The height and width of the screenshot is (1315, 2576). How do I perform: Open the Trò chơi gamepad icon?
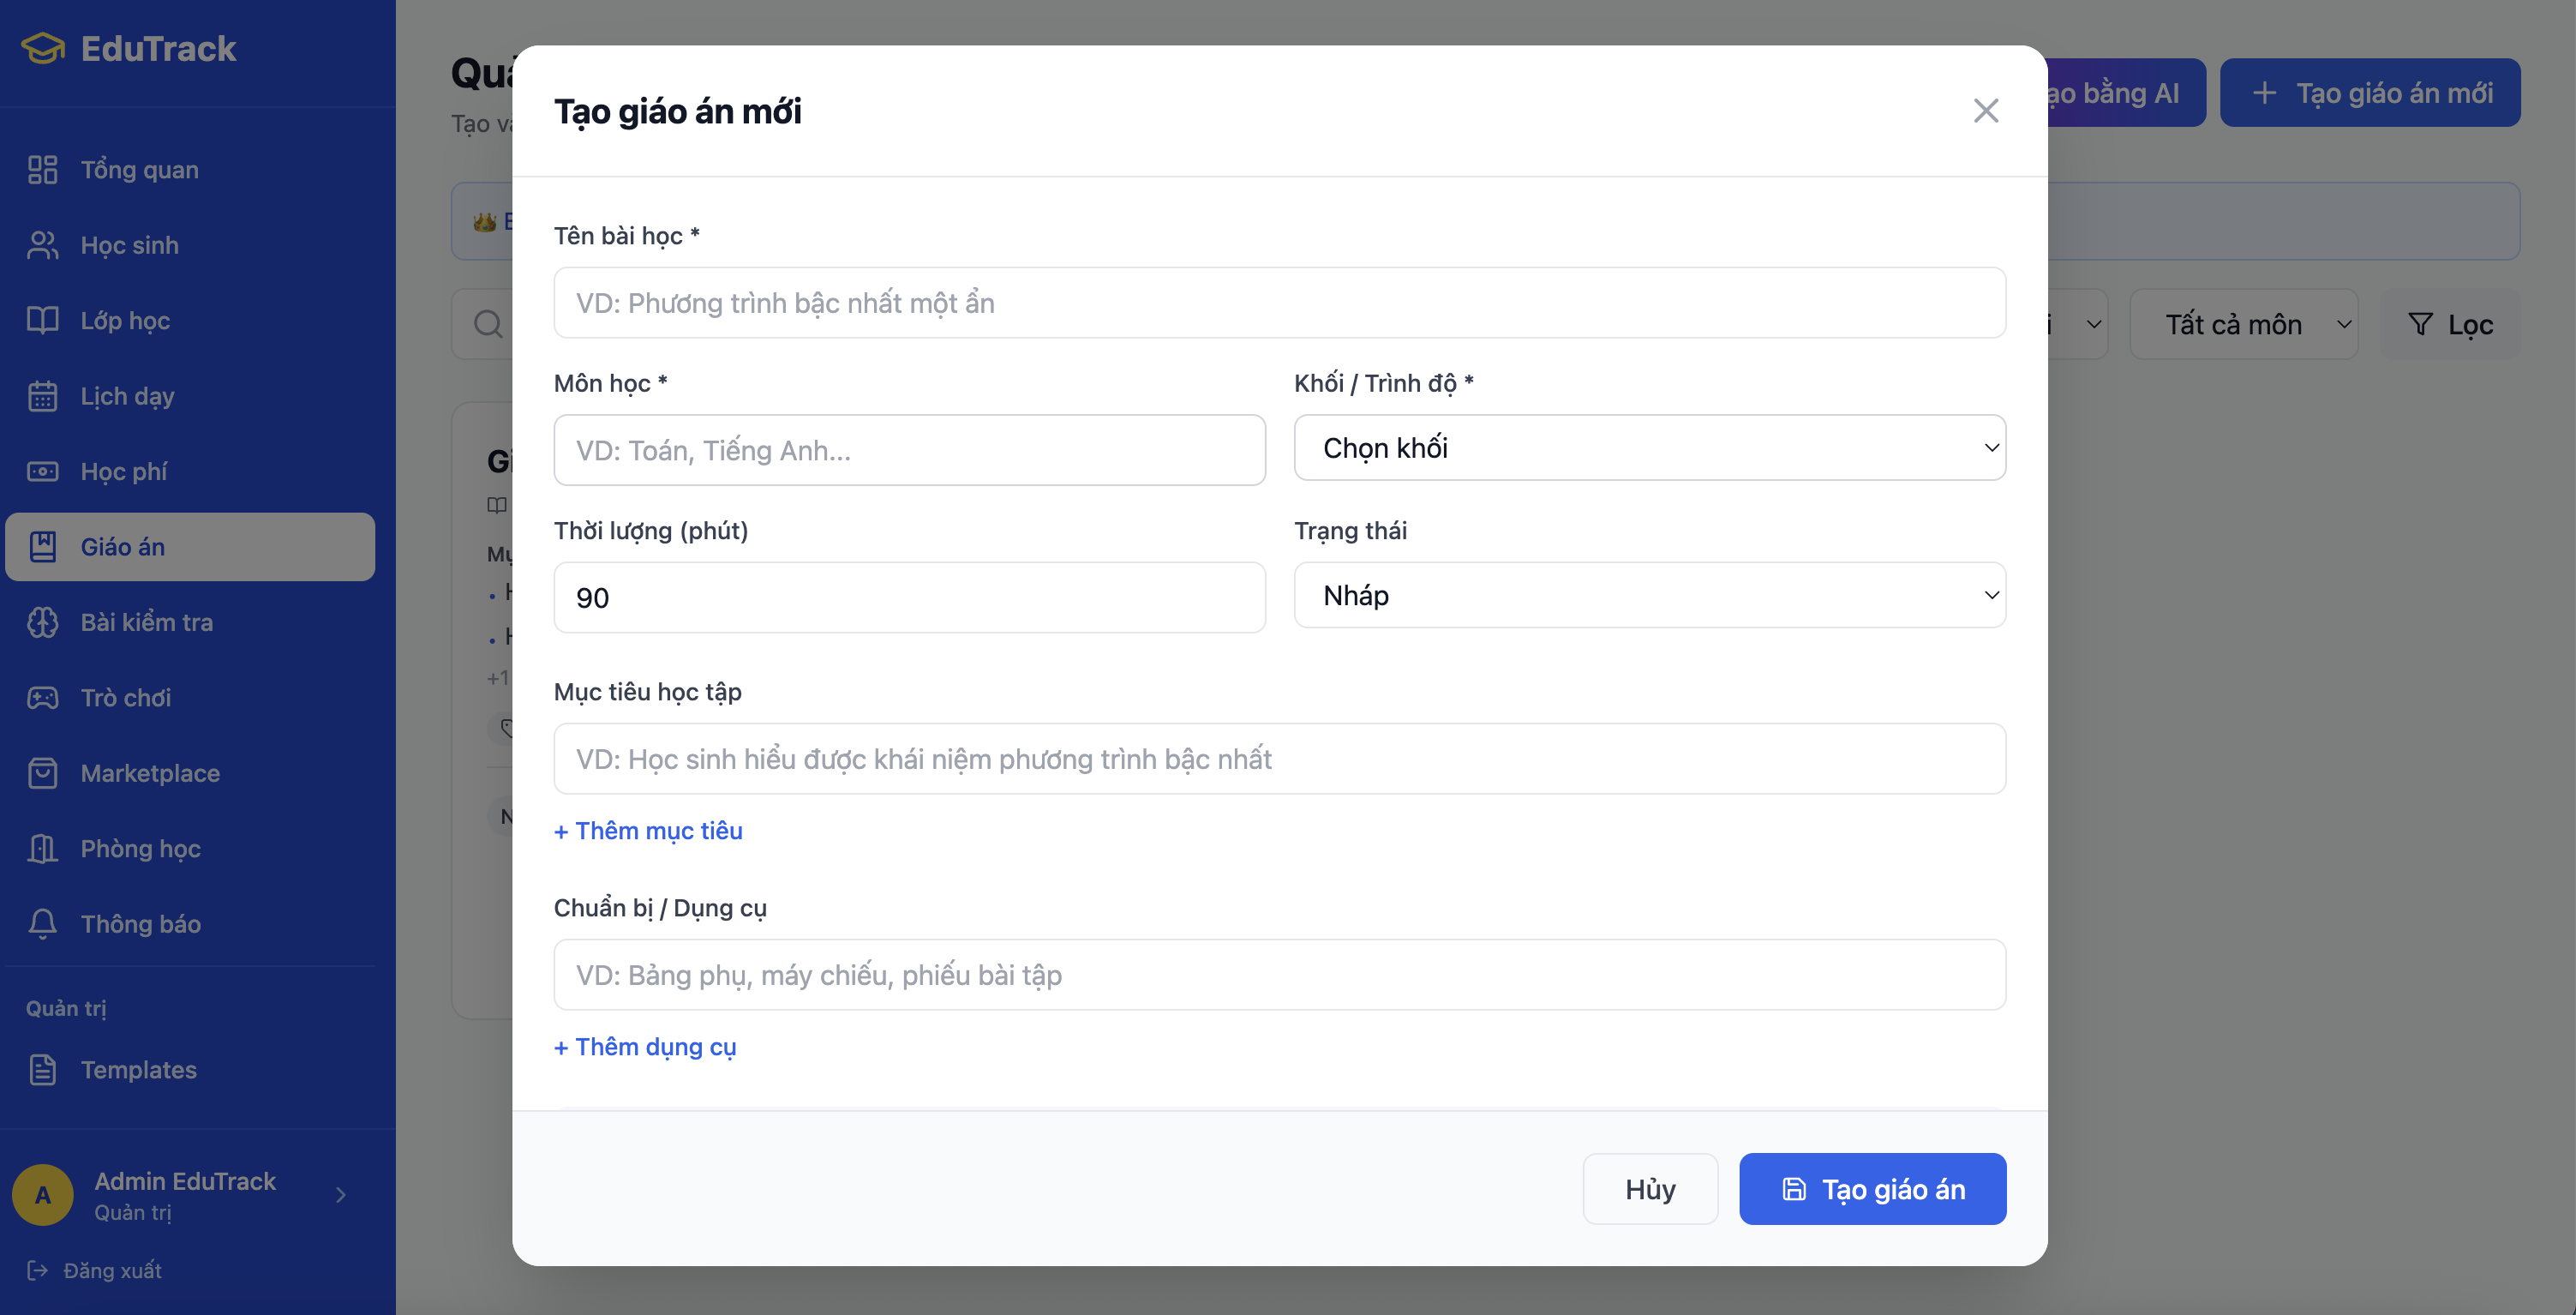(x=42, y=698)
